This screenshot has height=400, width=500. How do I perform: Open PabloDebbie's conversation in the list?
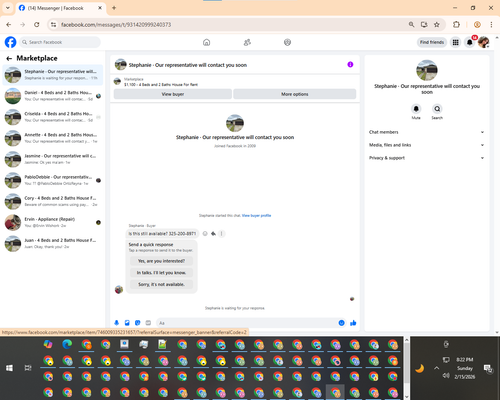[x=53, y=180]
